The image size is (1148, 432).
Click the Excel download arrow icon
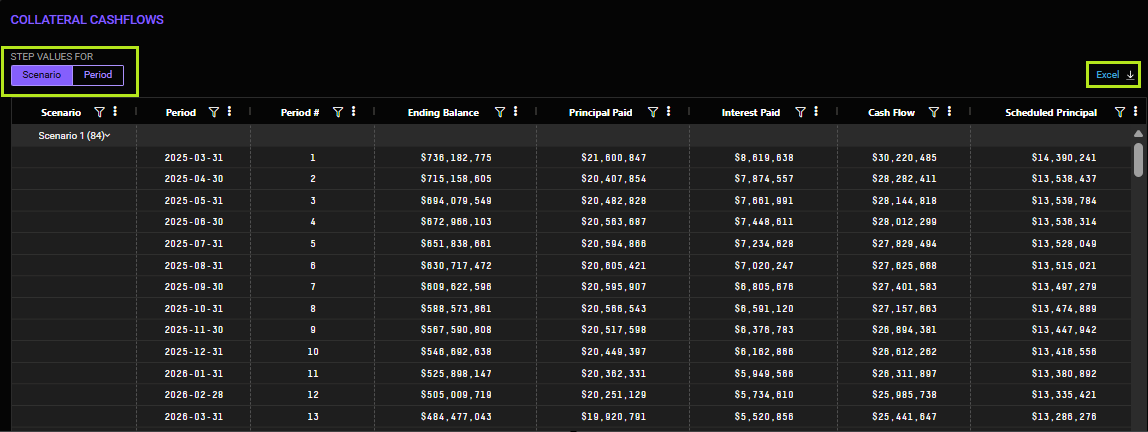[1130, 75]
